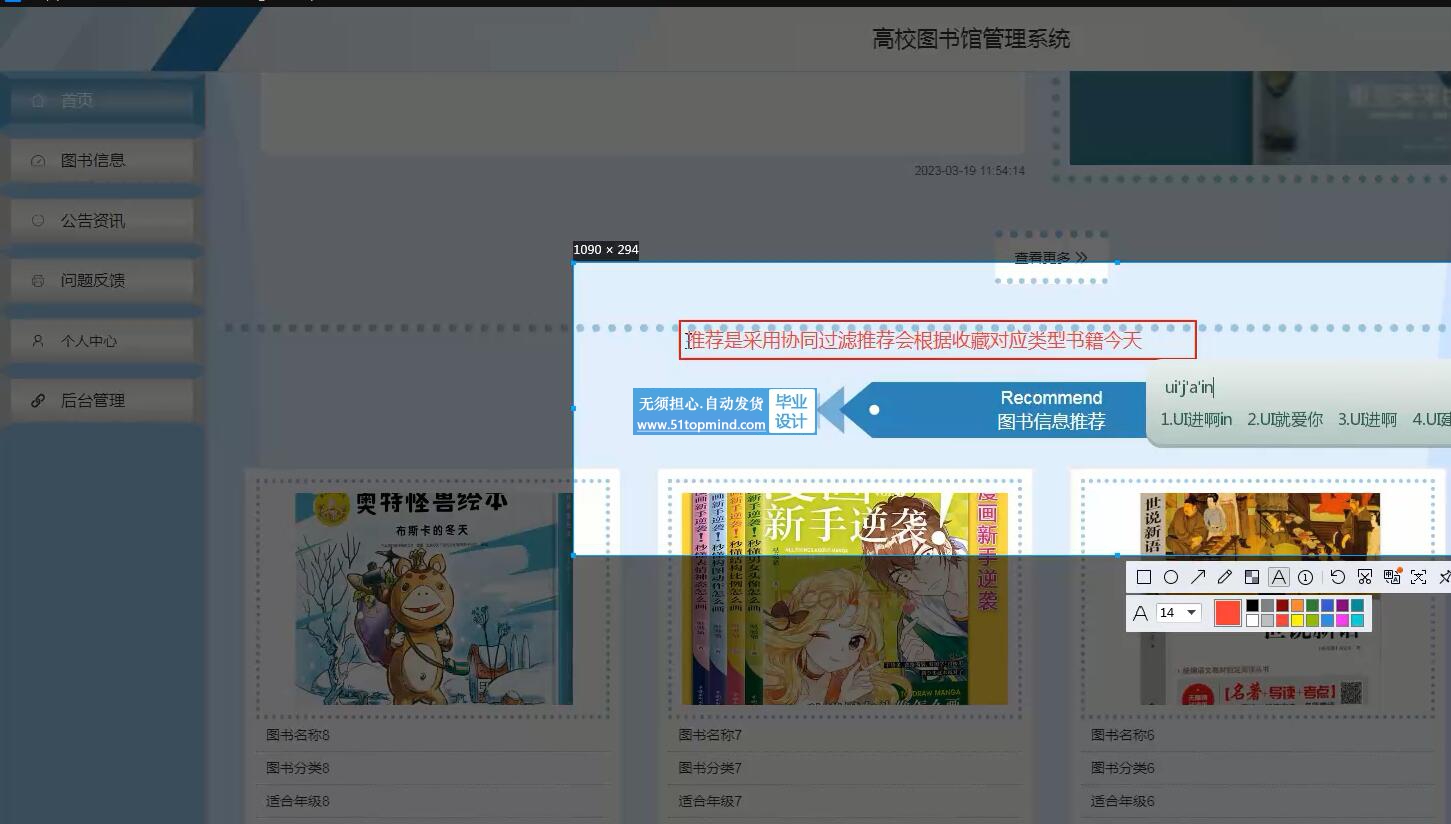This screenshot has width=1451, height=824.
Task: Click the user icon beside 个人中心
Action: point(38,340)
